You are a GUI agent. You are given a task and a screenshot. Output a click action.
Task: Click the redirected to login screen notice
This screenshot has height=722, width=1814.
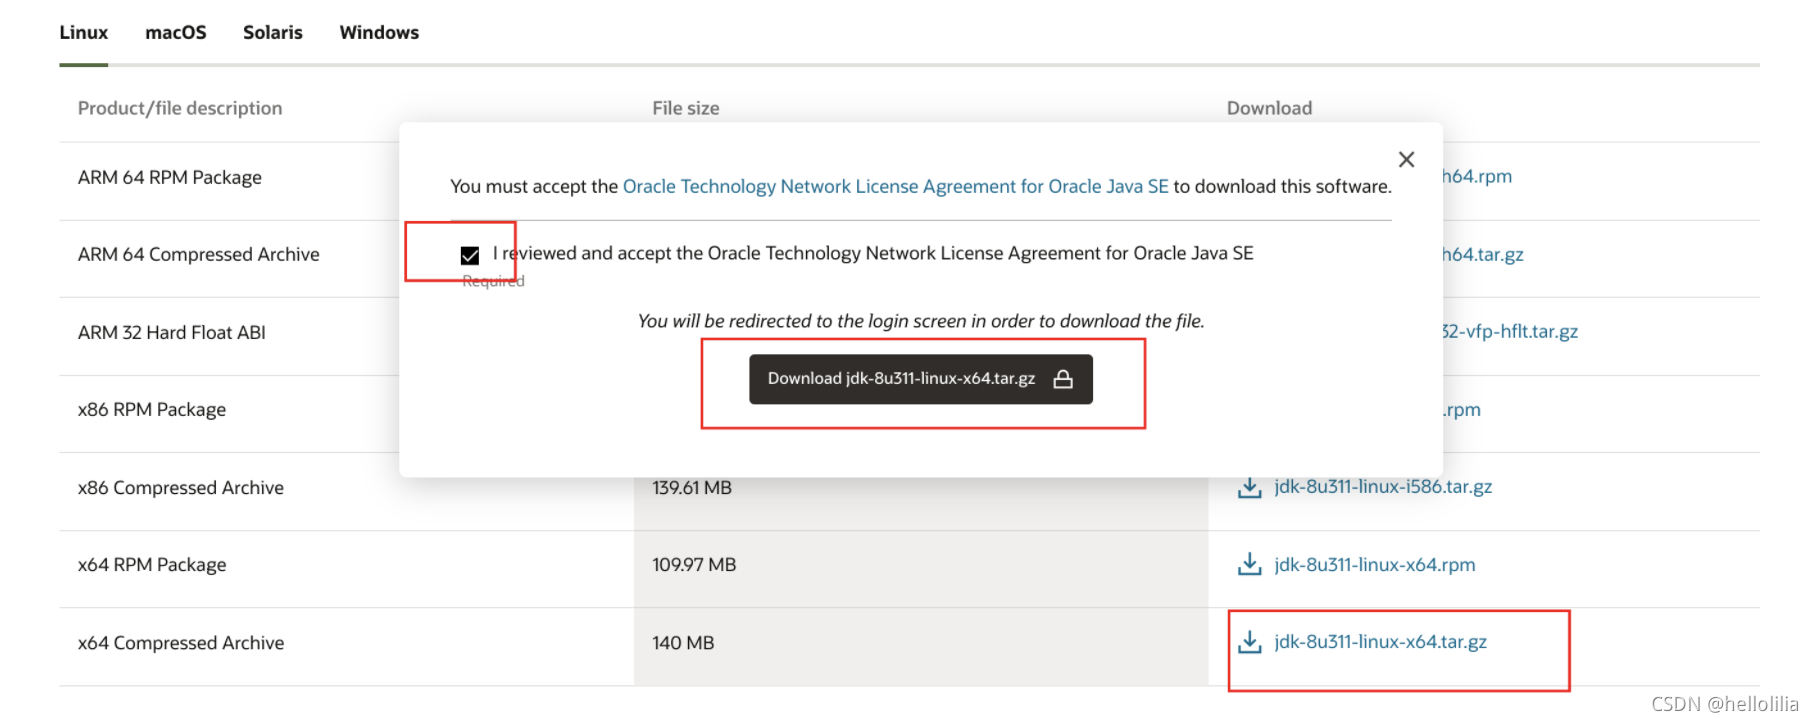[x=921, y=321]
